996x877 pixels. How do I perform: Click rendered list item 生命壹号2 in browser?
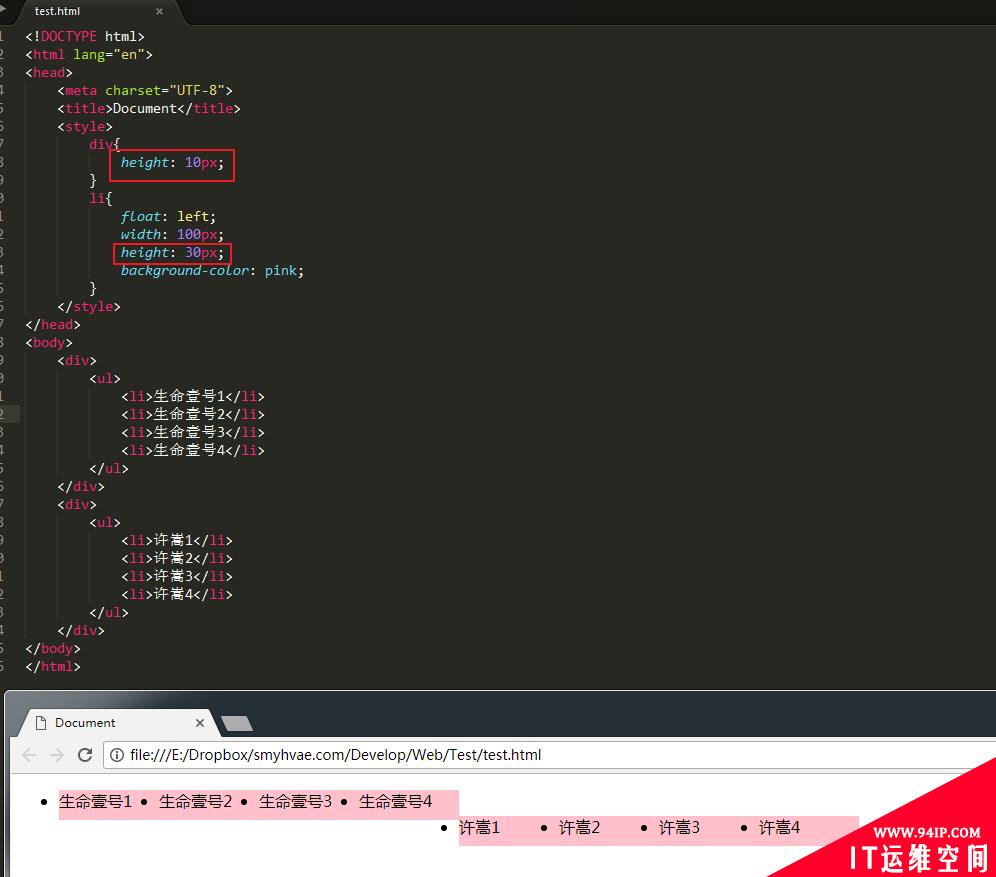click(x=196, y=802)
